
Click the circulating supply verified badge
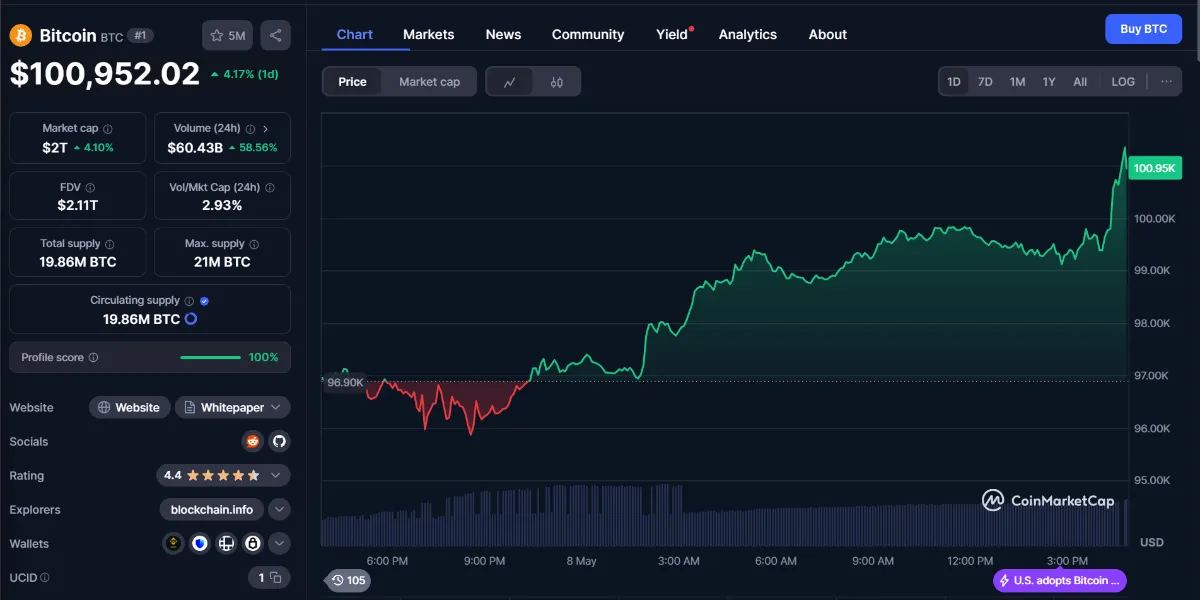click(204, 301)
